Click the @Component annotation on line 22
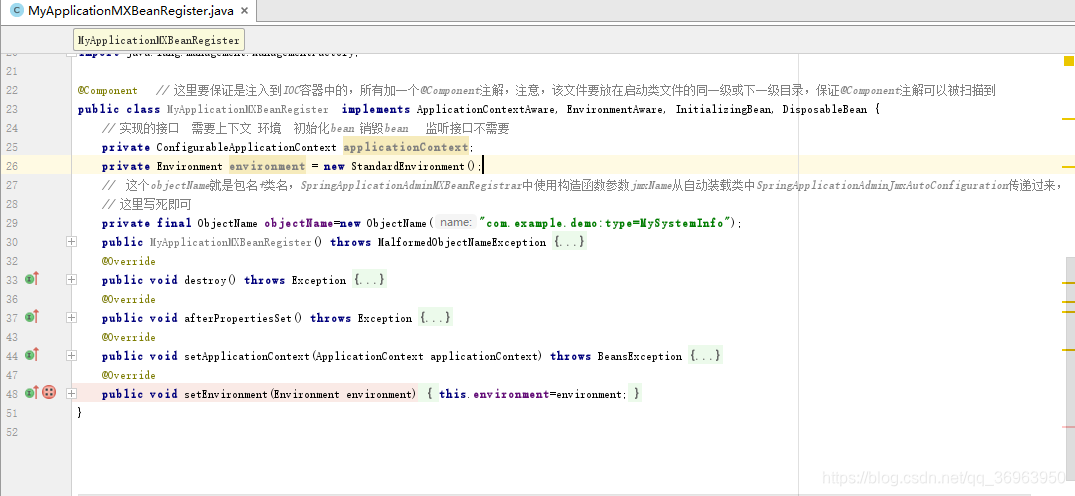 pyautogui.click(x=108, y=91)
